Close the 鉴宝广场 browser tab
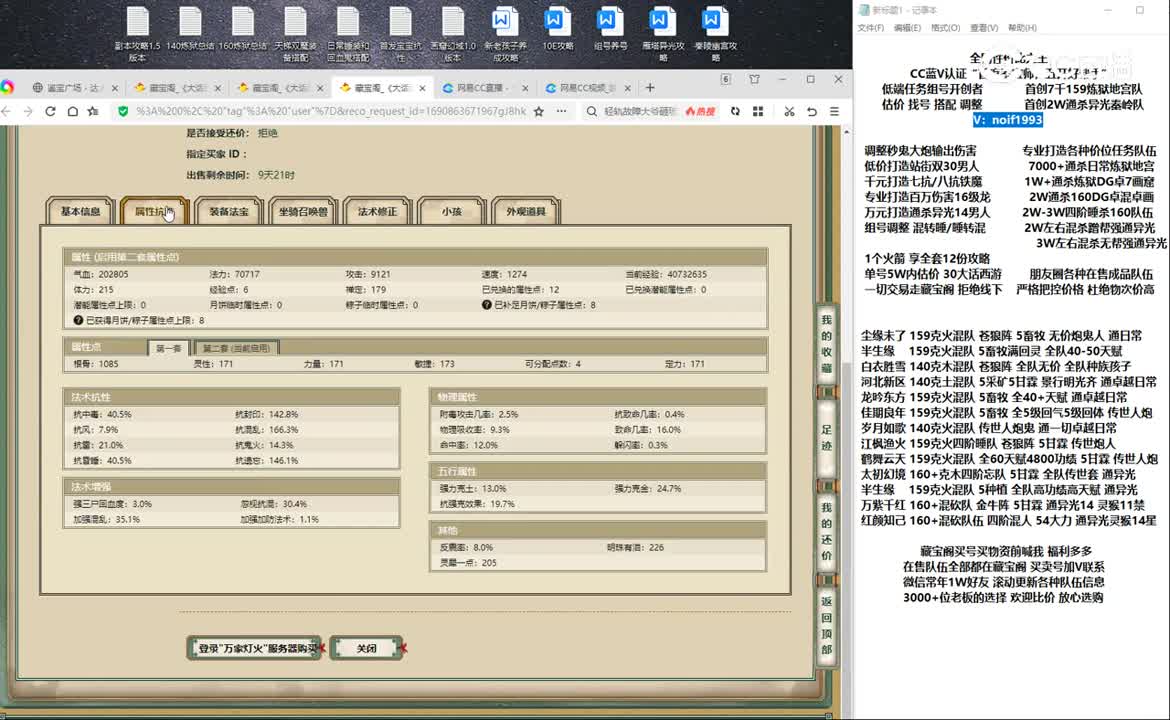 pyautogui.click(x=115, y=87)
